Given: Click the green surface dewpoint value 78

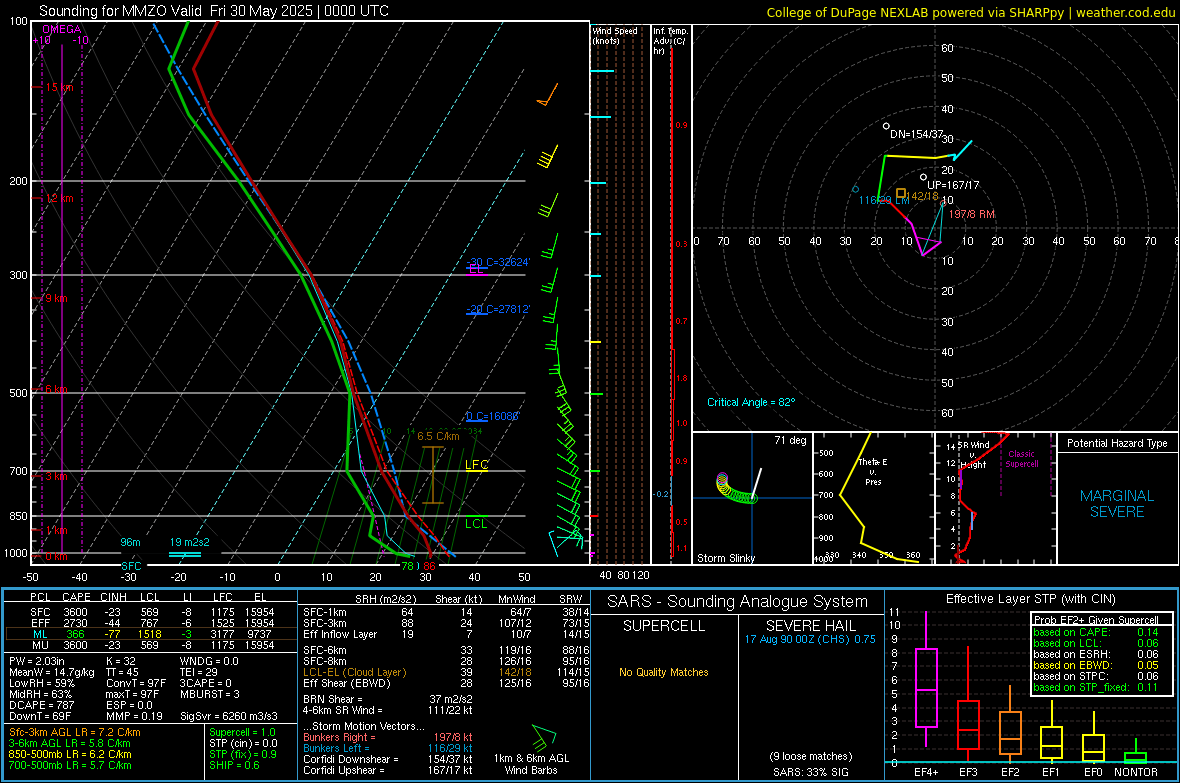Looking at the screenshot, I should tap(407, 566).
